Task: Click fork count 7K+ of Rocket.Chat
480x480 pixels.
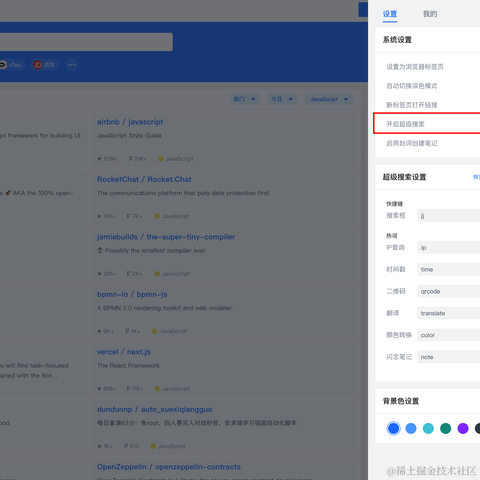Action: coord(135,216)
